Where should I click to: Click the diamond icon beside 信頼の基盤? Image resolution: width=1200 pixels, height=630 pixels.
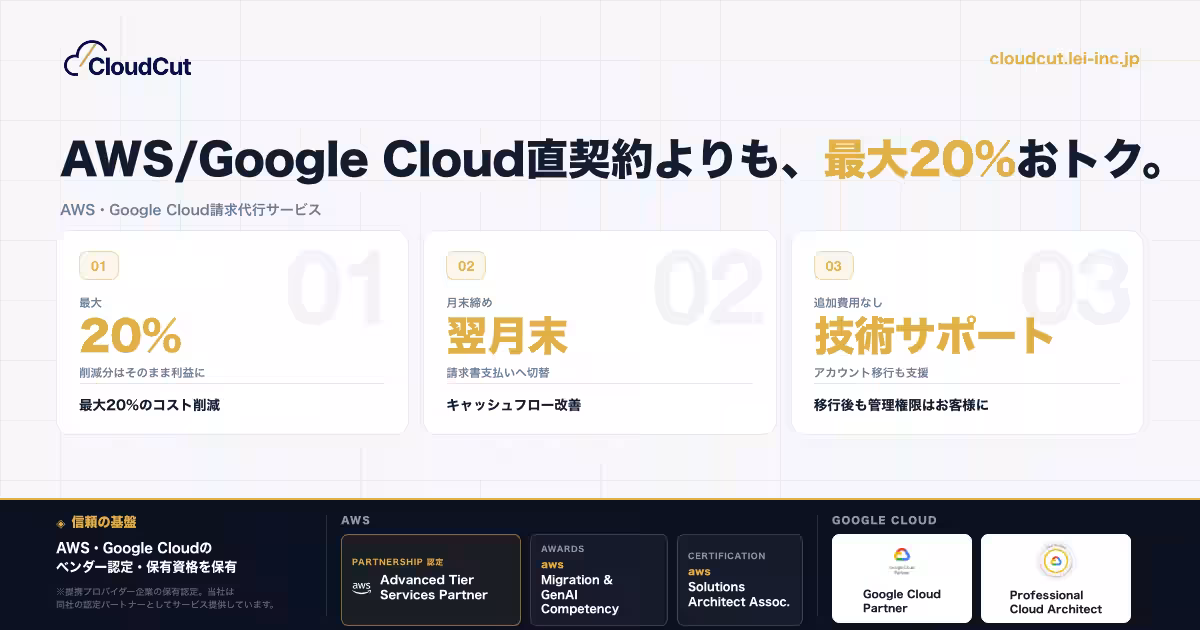(61, 523)
